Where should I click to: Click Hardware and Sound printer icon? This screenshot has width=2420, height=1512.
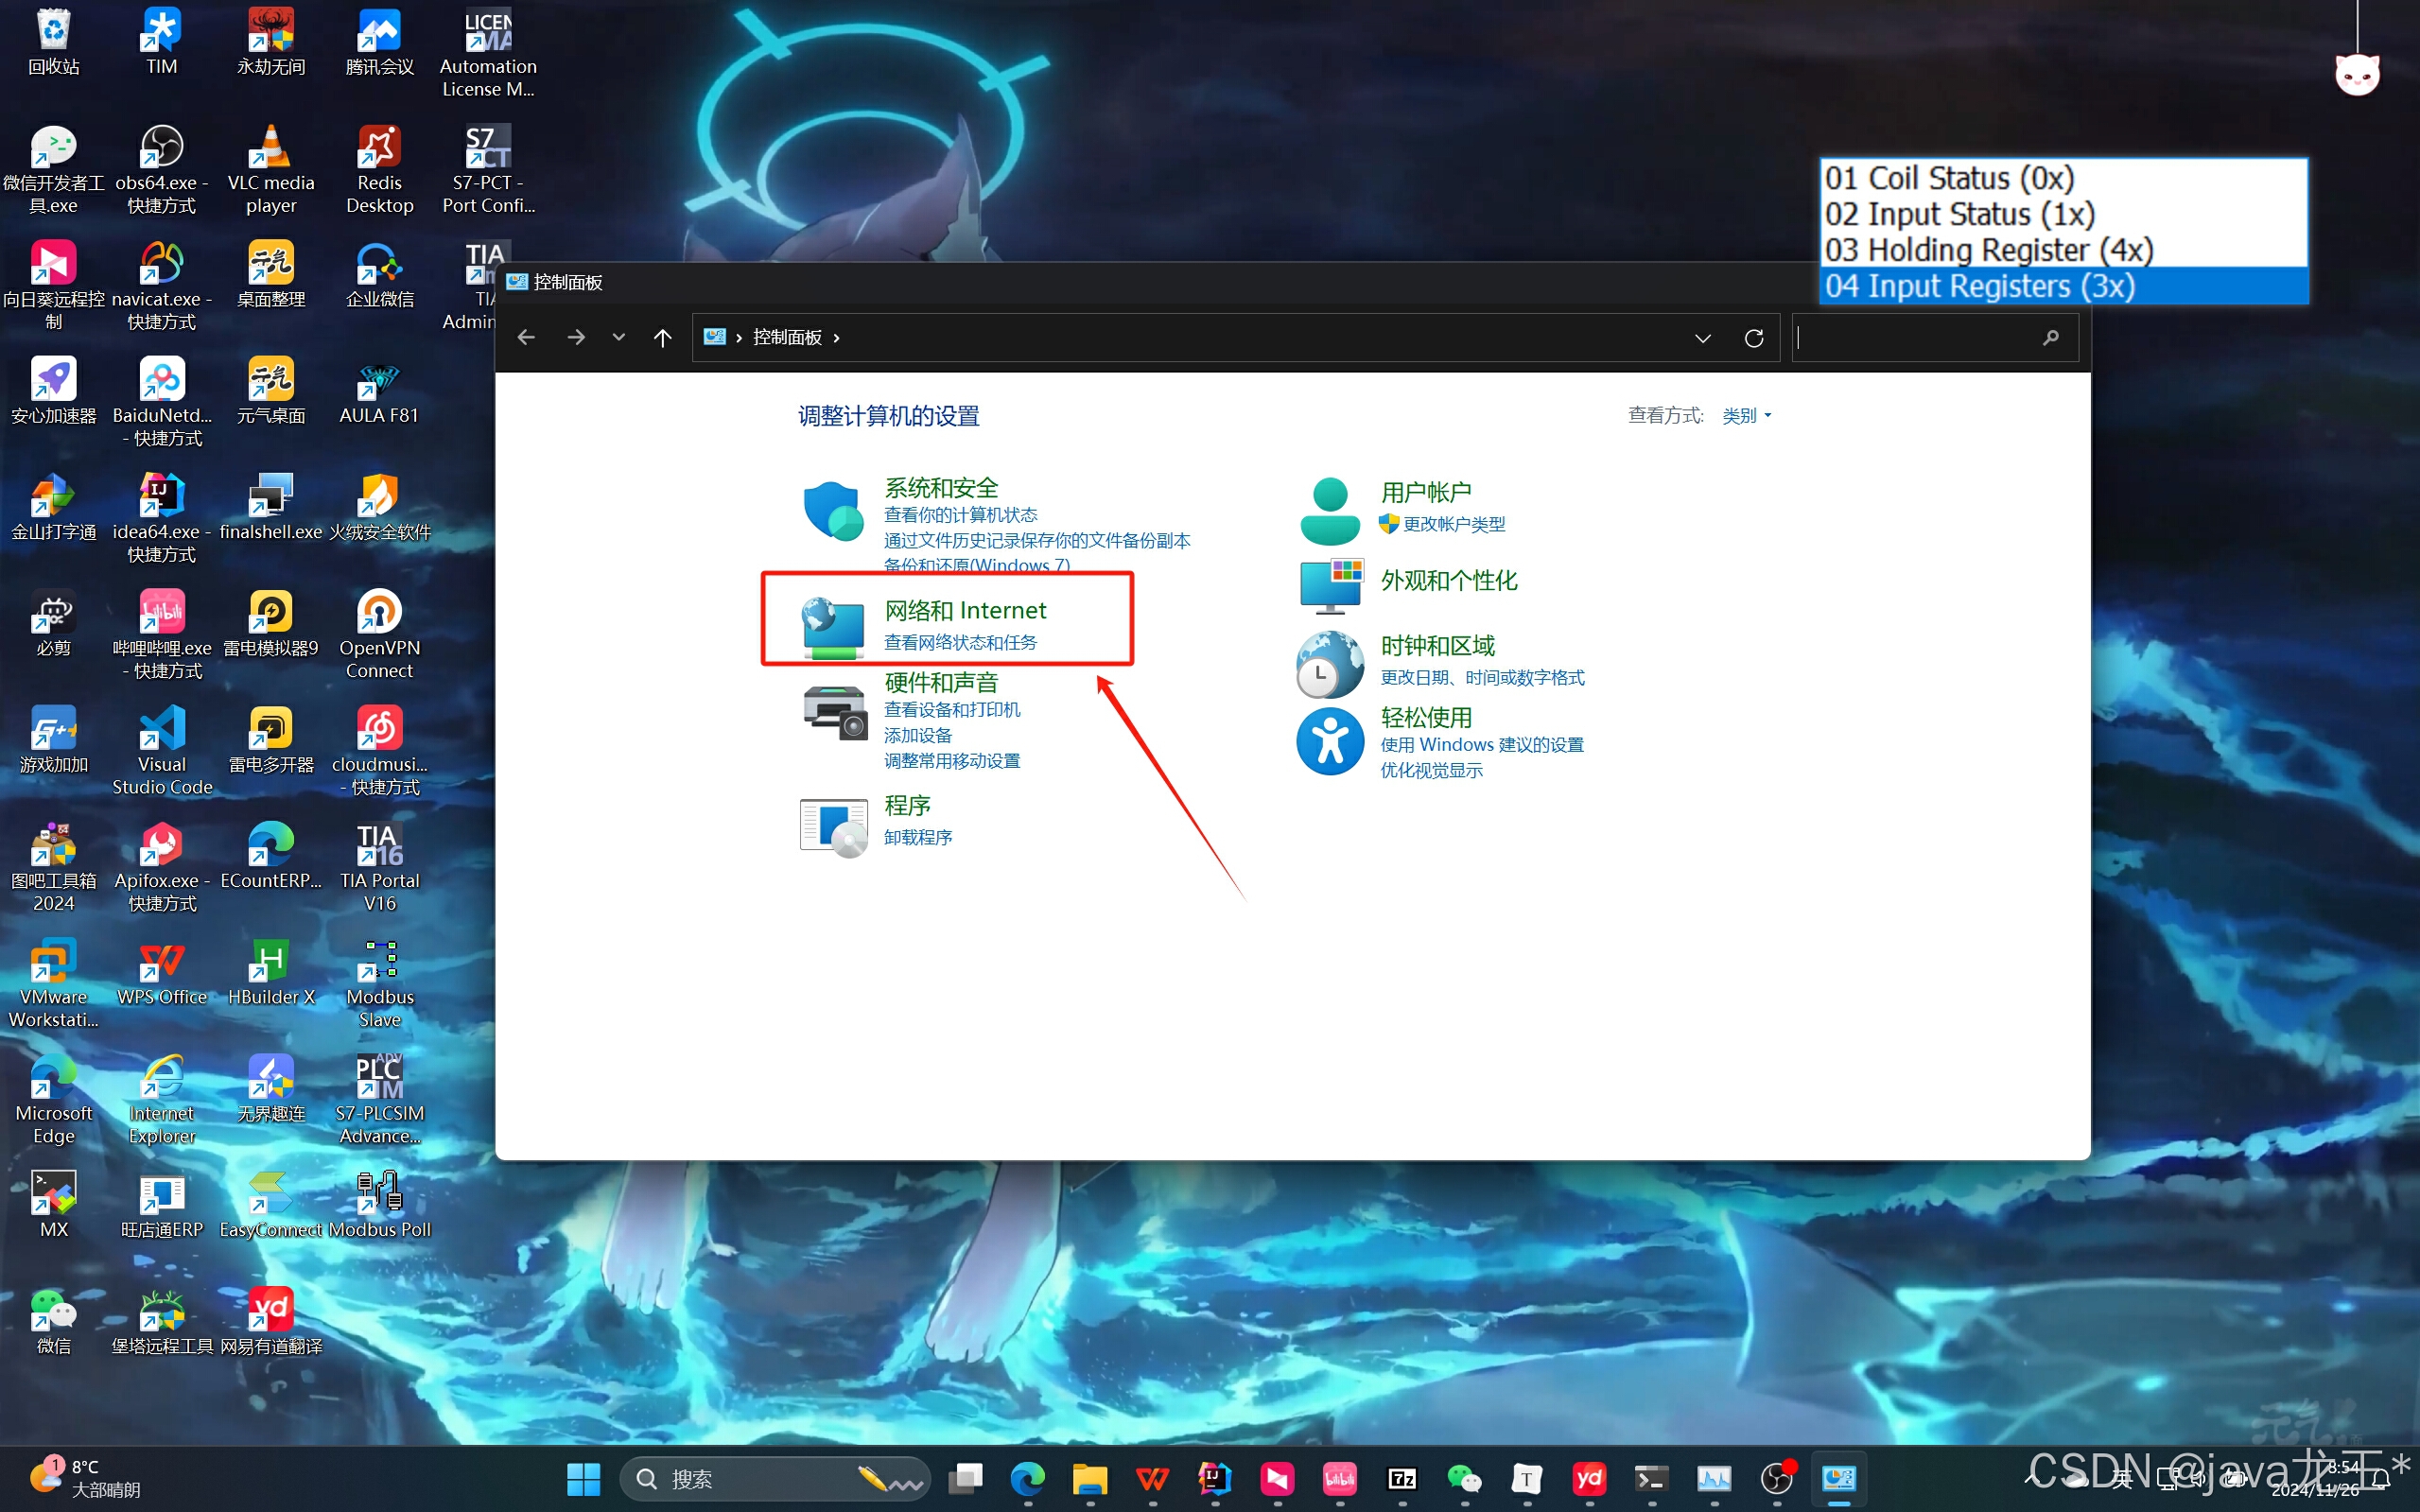point(833,712)
